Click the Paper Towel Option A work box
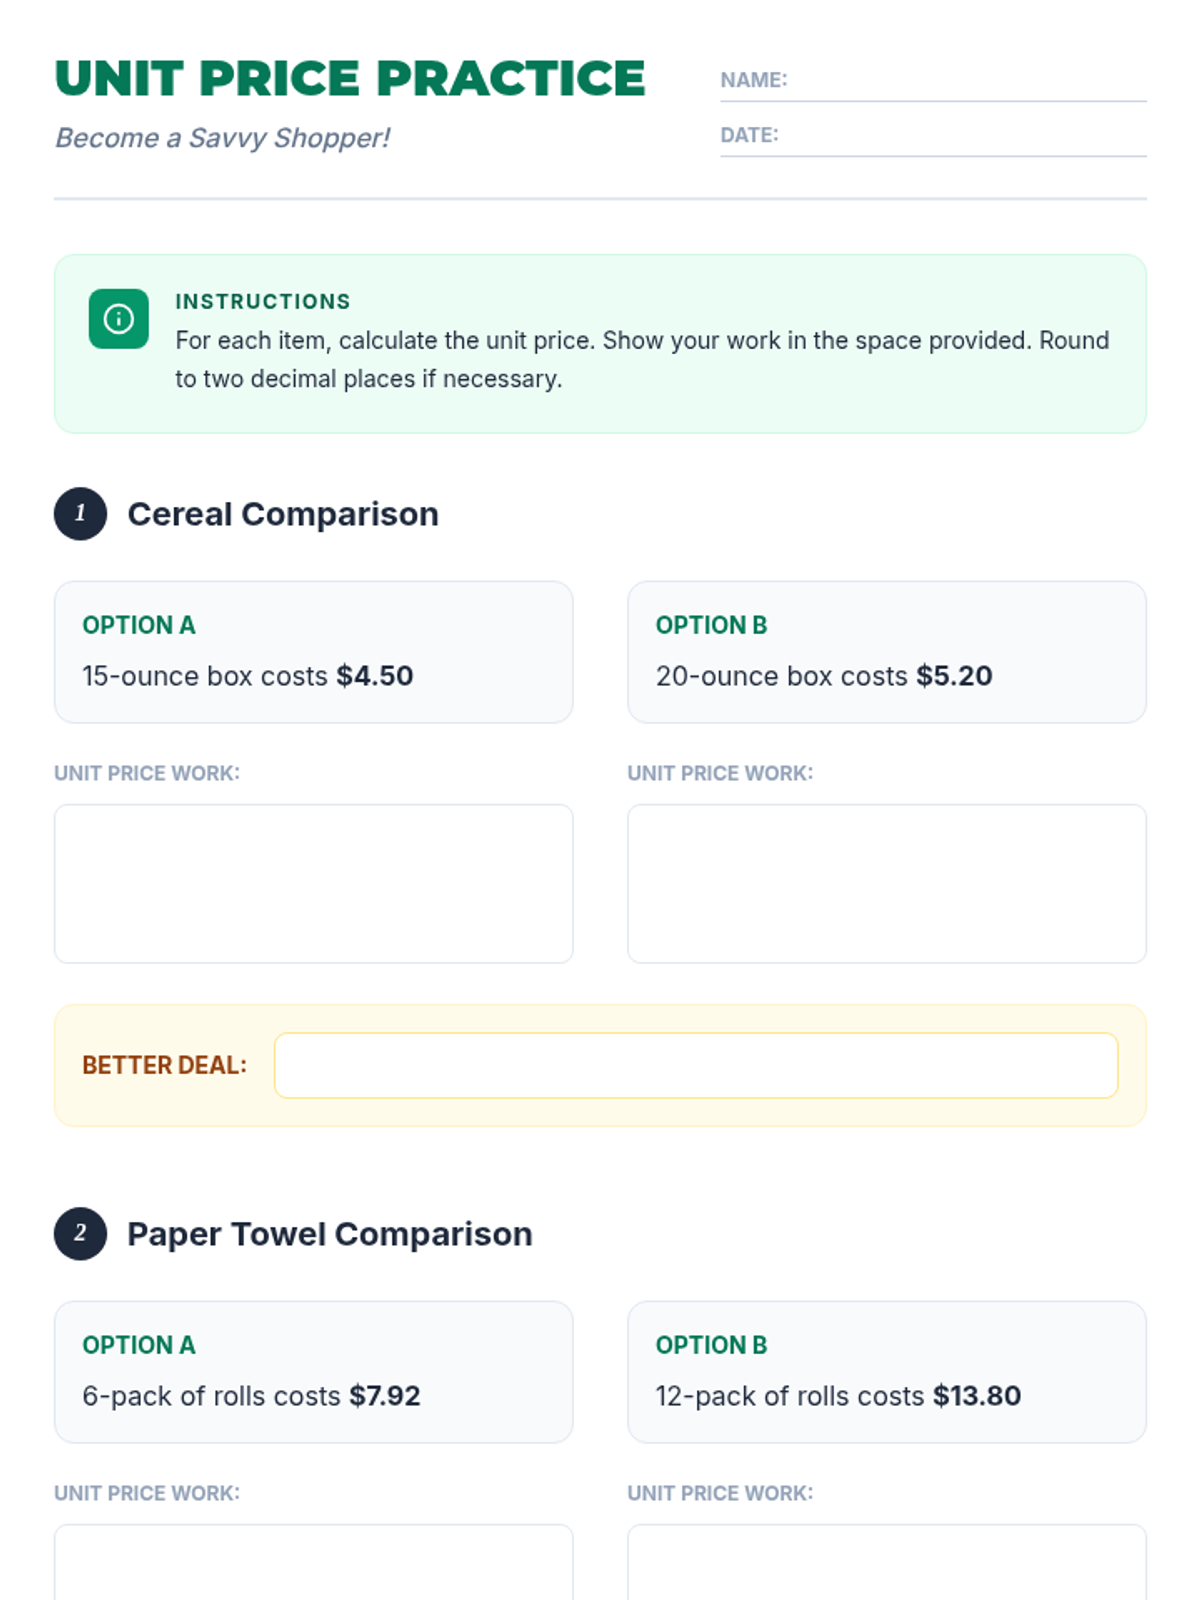This screenshot has width=1200, height=1600. click(314, 1562)
